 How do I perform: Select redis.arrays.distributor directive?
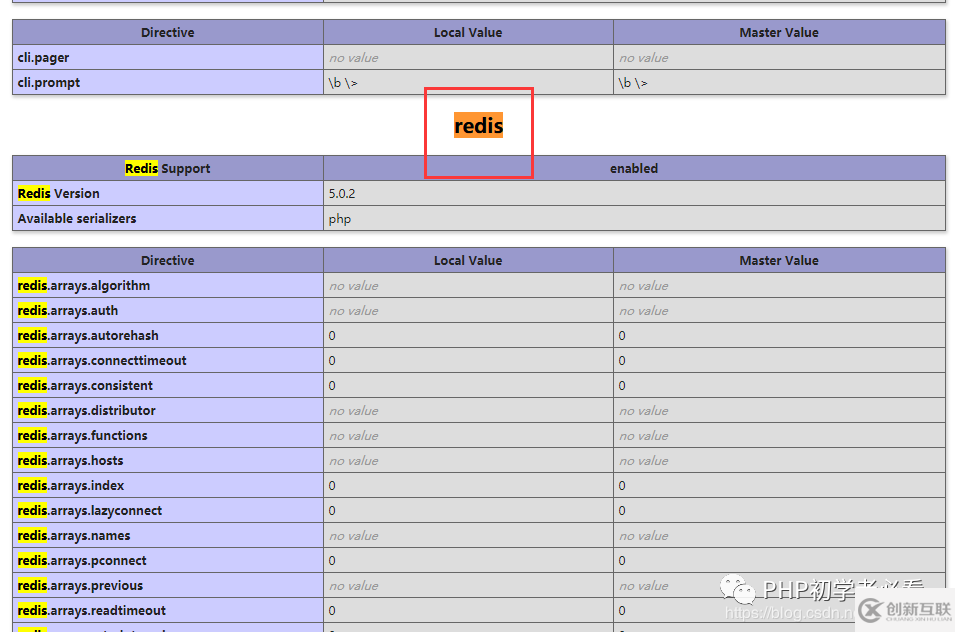[167, 410]
